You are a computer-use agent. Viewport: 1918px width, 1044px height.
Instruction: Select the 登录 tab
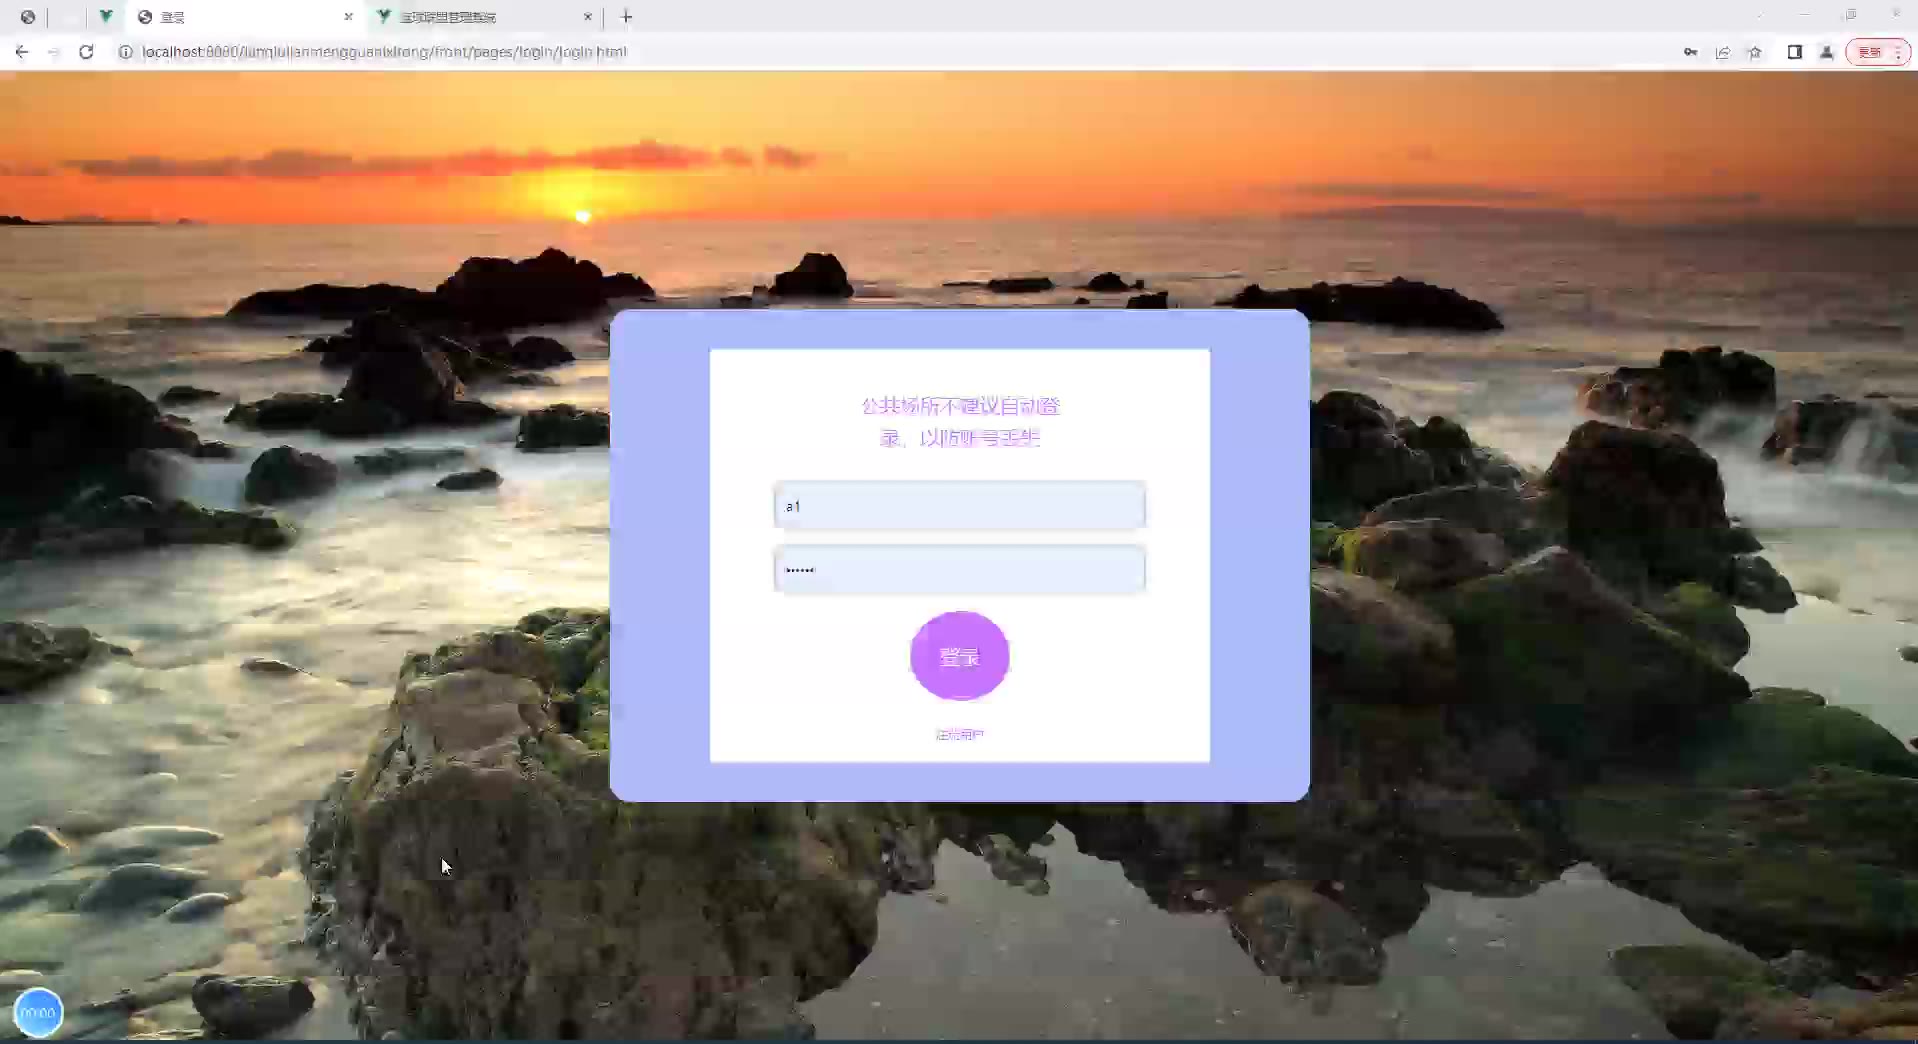(x=245, y=17)
